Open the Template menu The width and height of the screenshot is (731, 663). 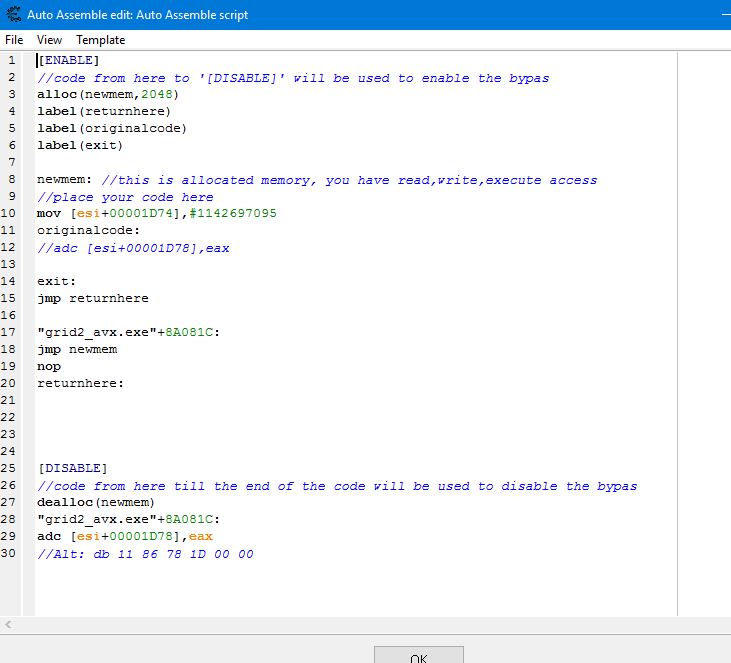(x=101, y=40)
